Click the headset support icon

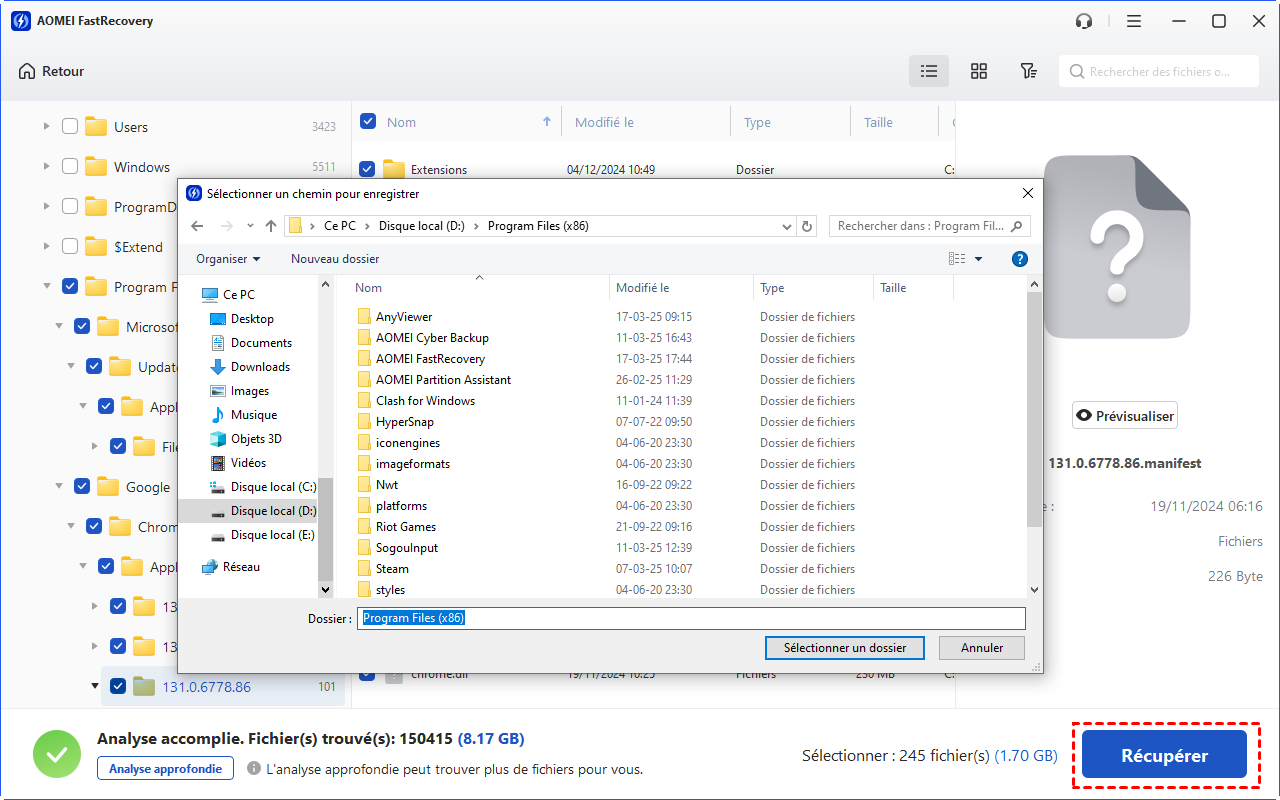[1084, 21]
